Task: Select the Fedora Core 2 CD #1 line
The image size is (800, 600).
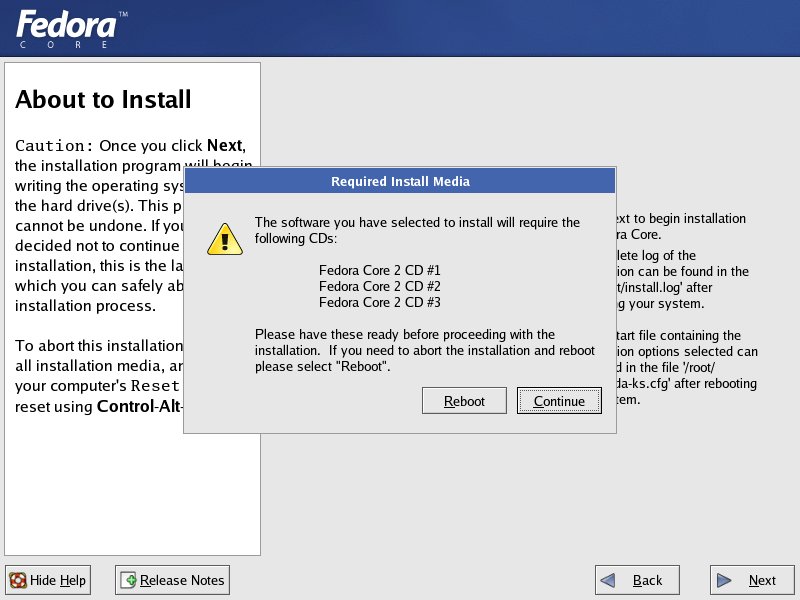Action: pyautogui.click(x=379, y=270)
